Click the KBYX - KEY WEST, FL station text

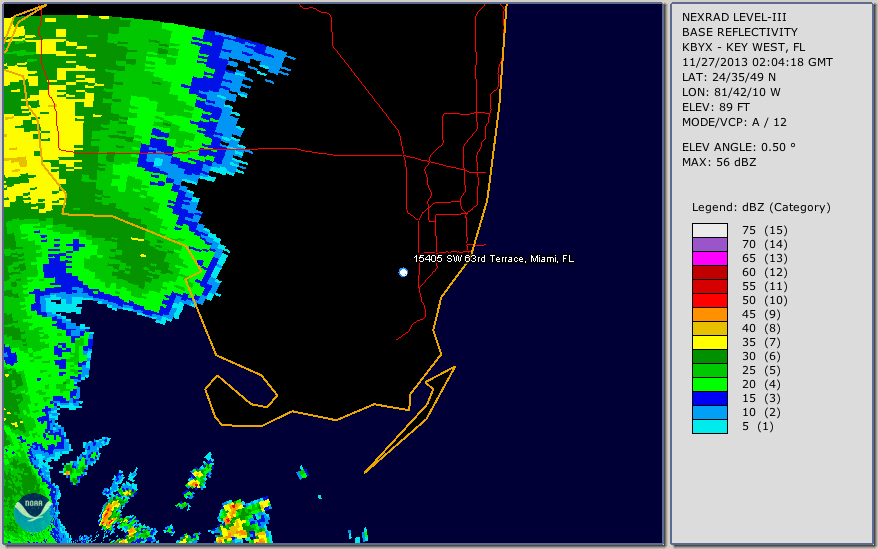[744, 47]
